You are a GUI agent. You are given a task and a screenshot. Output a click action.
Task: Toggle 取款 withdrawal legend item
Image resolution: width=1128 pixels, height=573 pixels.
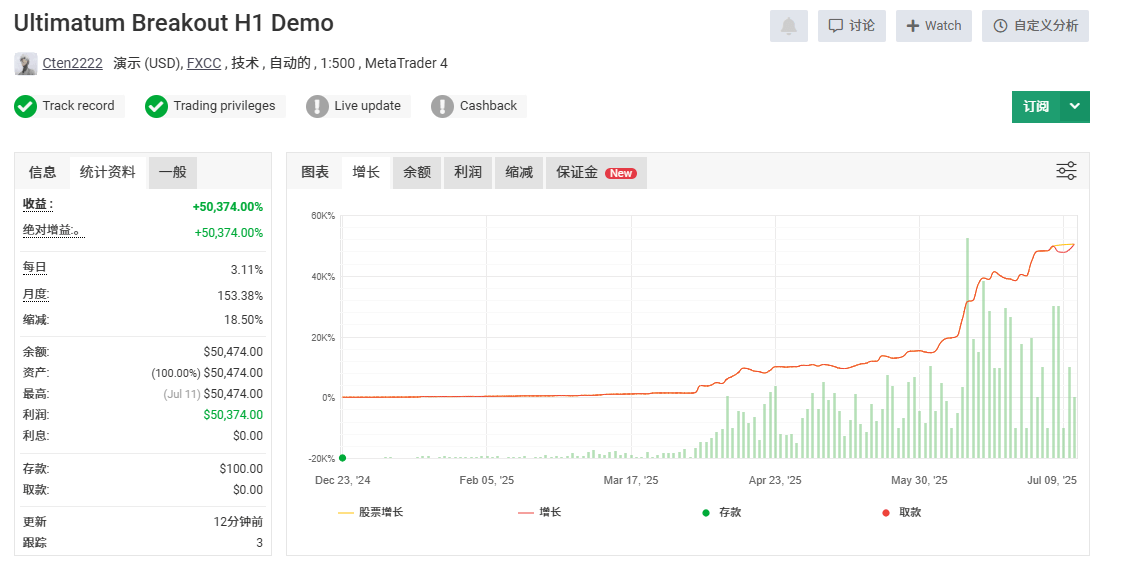coord(901,513)
